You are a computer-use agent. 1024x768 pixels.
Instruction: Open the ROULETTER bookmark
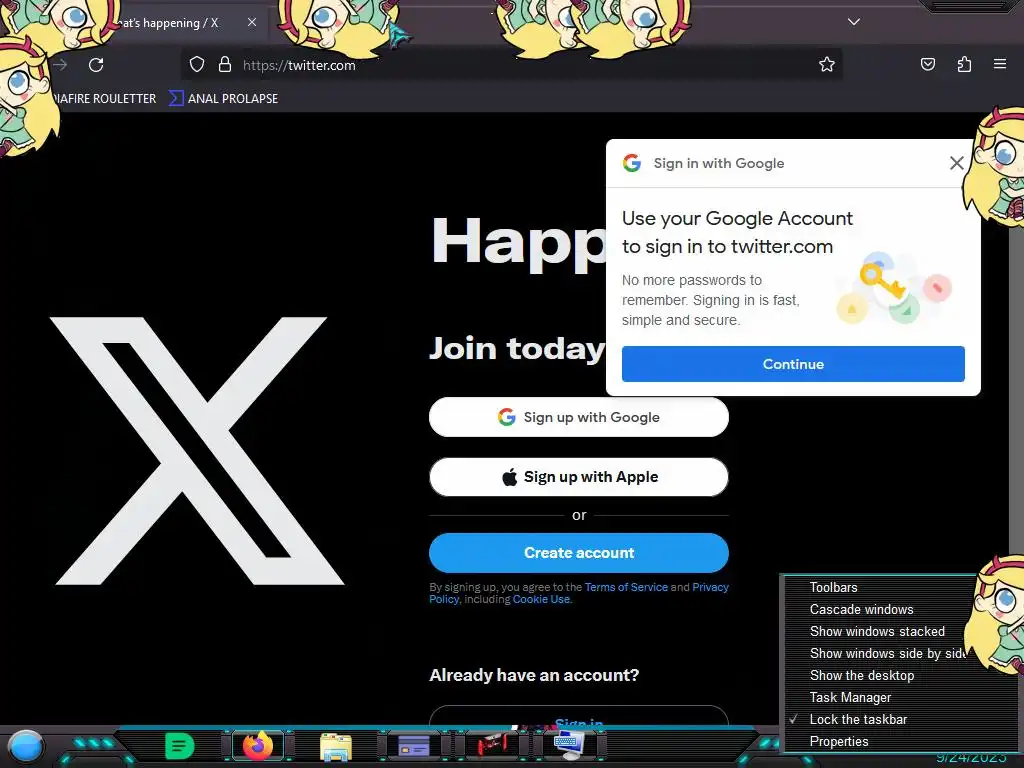(103, 99)
